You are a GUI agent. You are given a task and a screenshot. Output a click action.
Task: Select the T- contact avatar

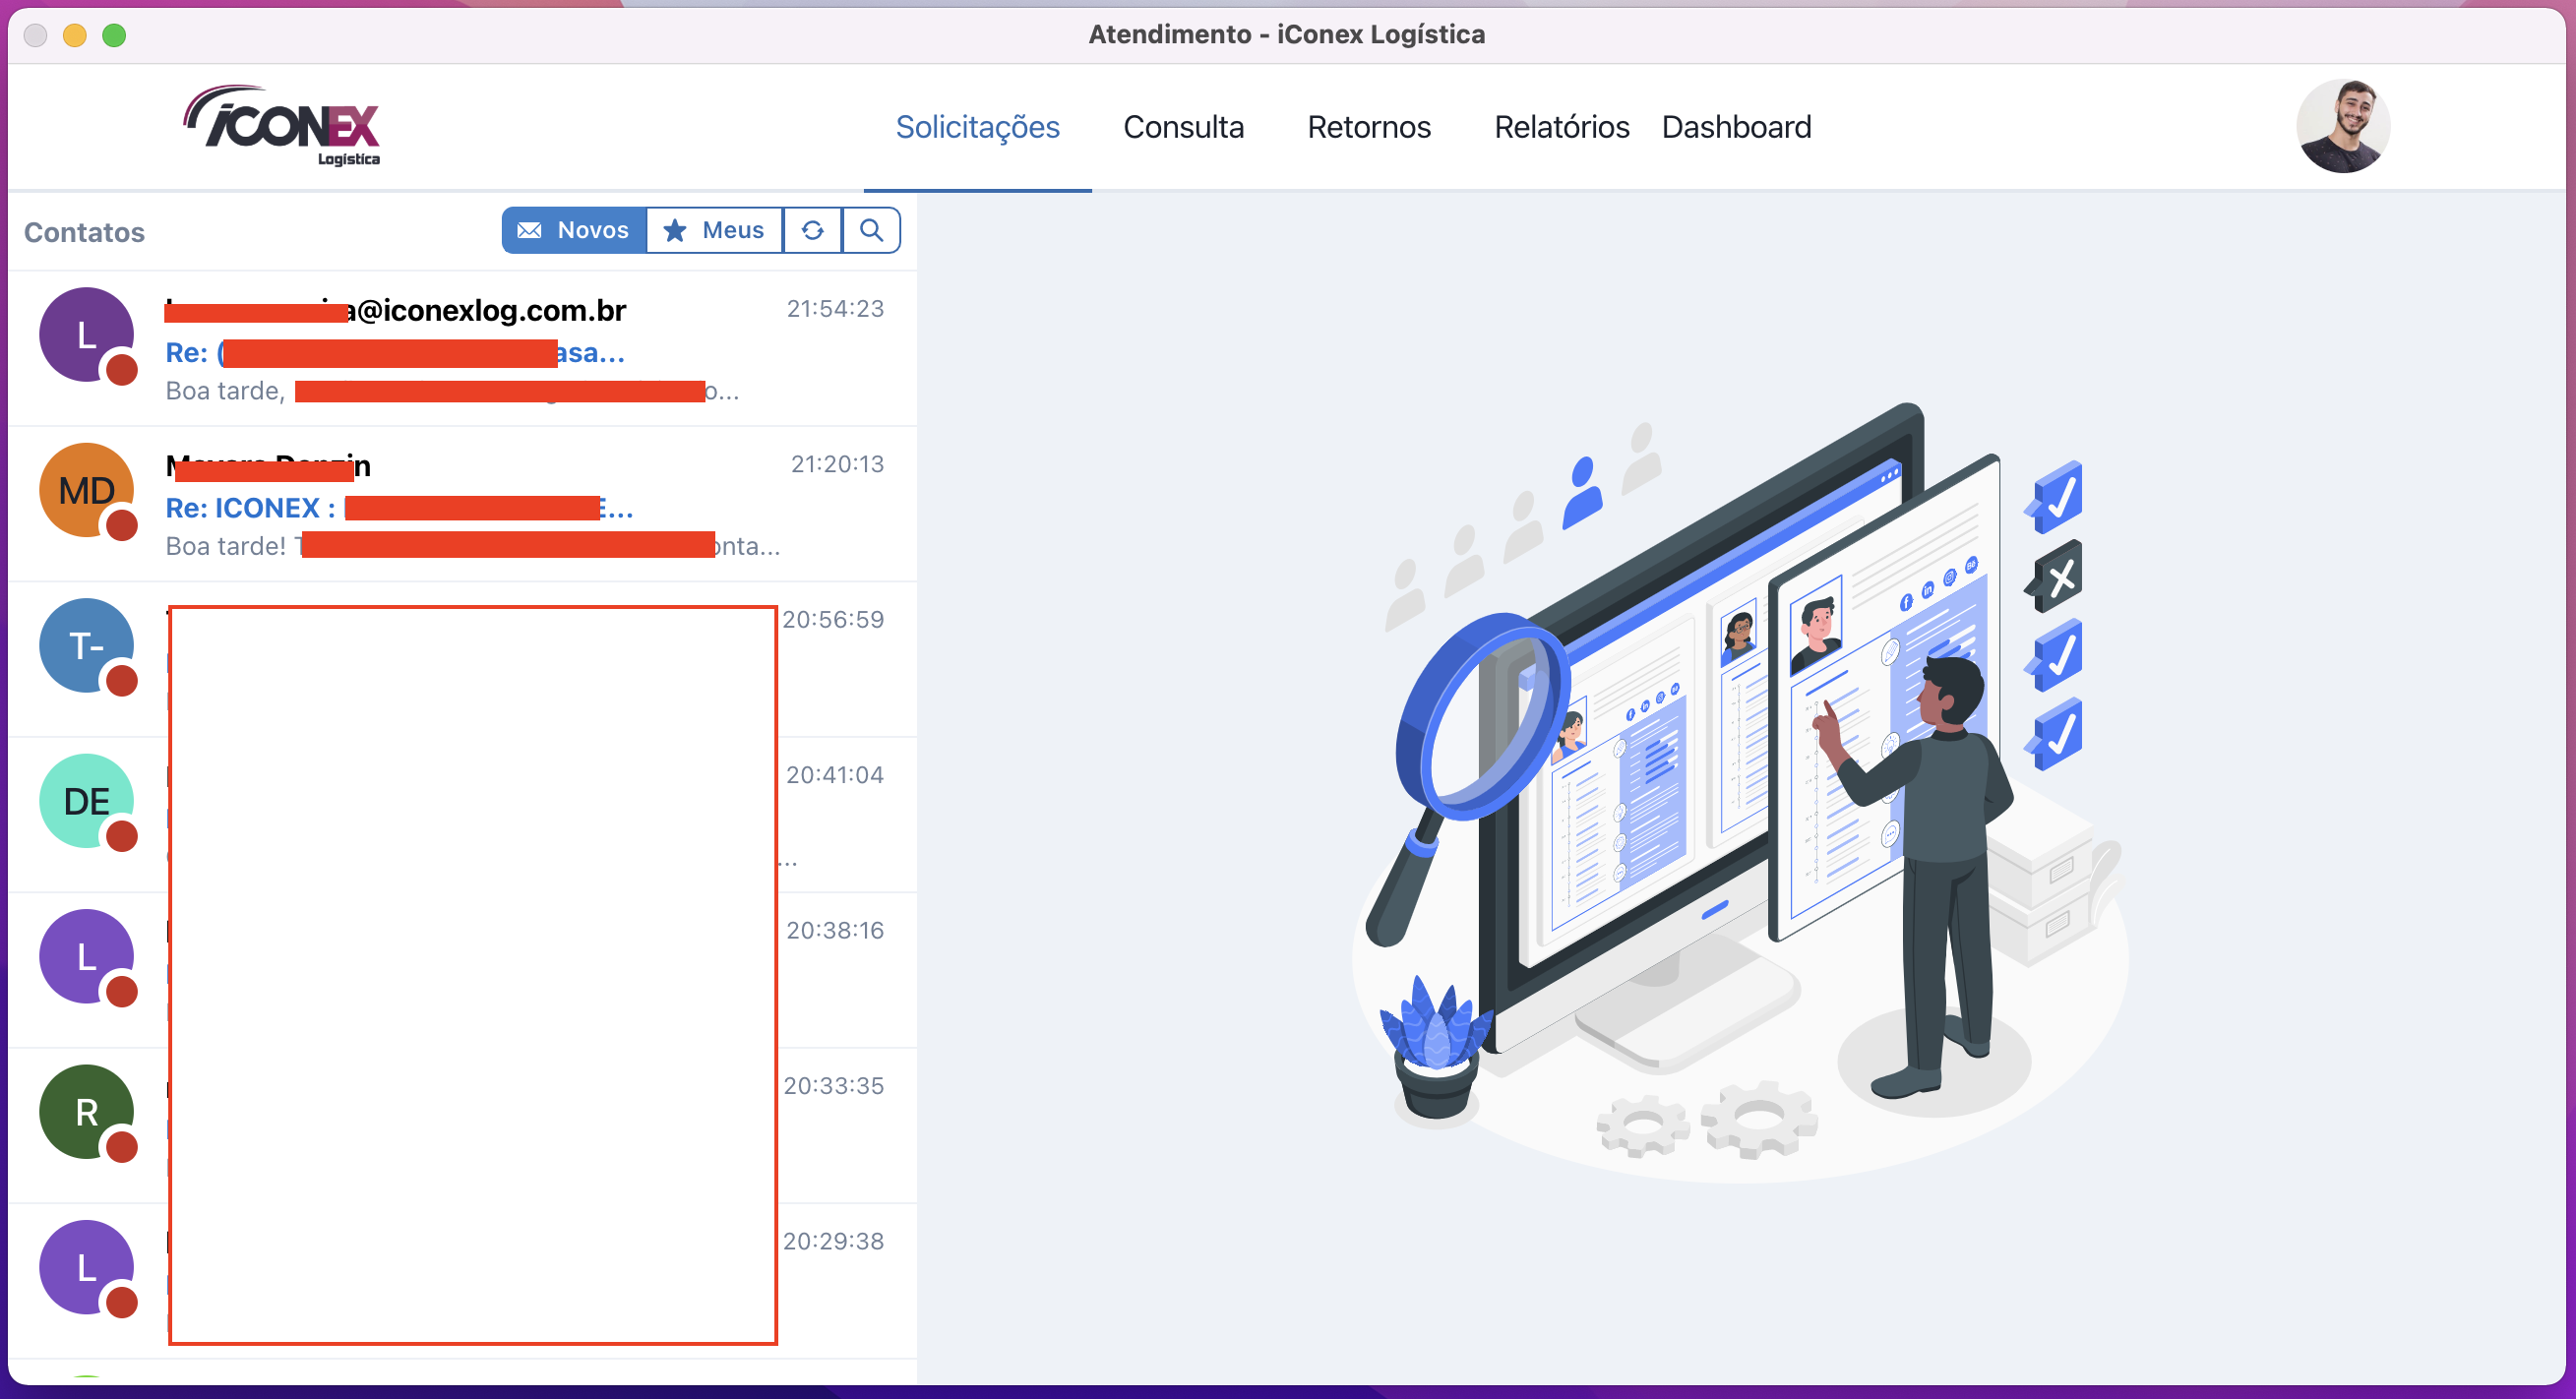click(87, 646)
